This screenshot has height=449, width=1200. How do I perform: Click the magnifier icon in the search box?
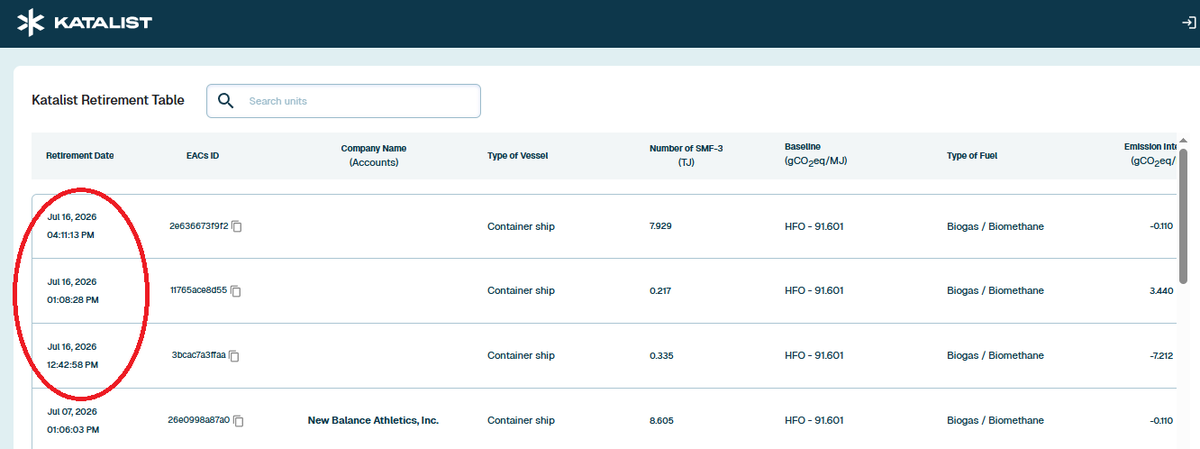tap(225, 100)
